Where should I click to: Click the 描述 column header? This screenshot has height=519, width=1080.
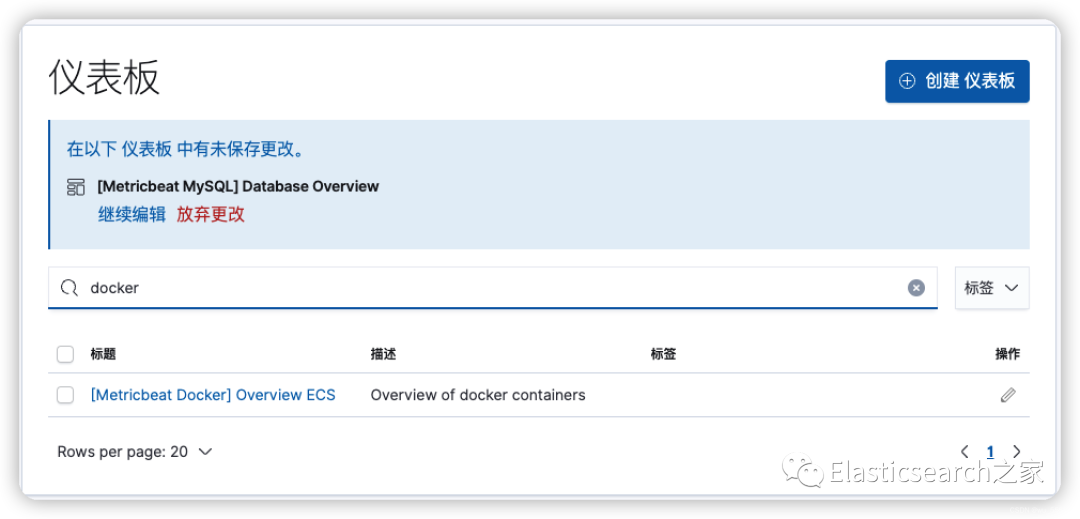point(383,354)
